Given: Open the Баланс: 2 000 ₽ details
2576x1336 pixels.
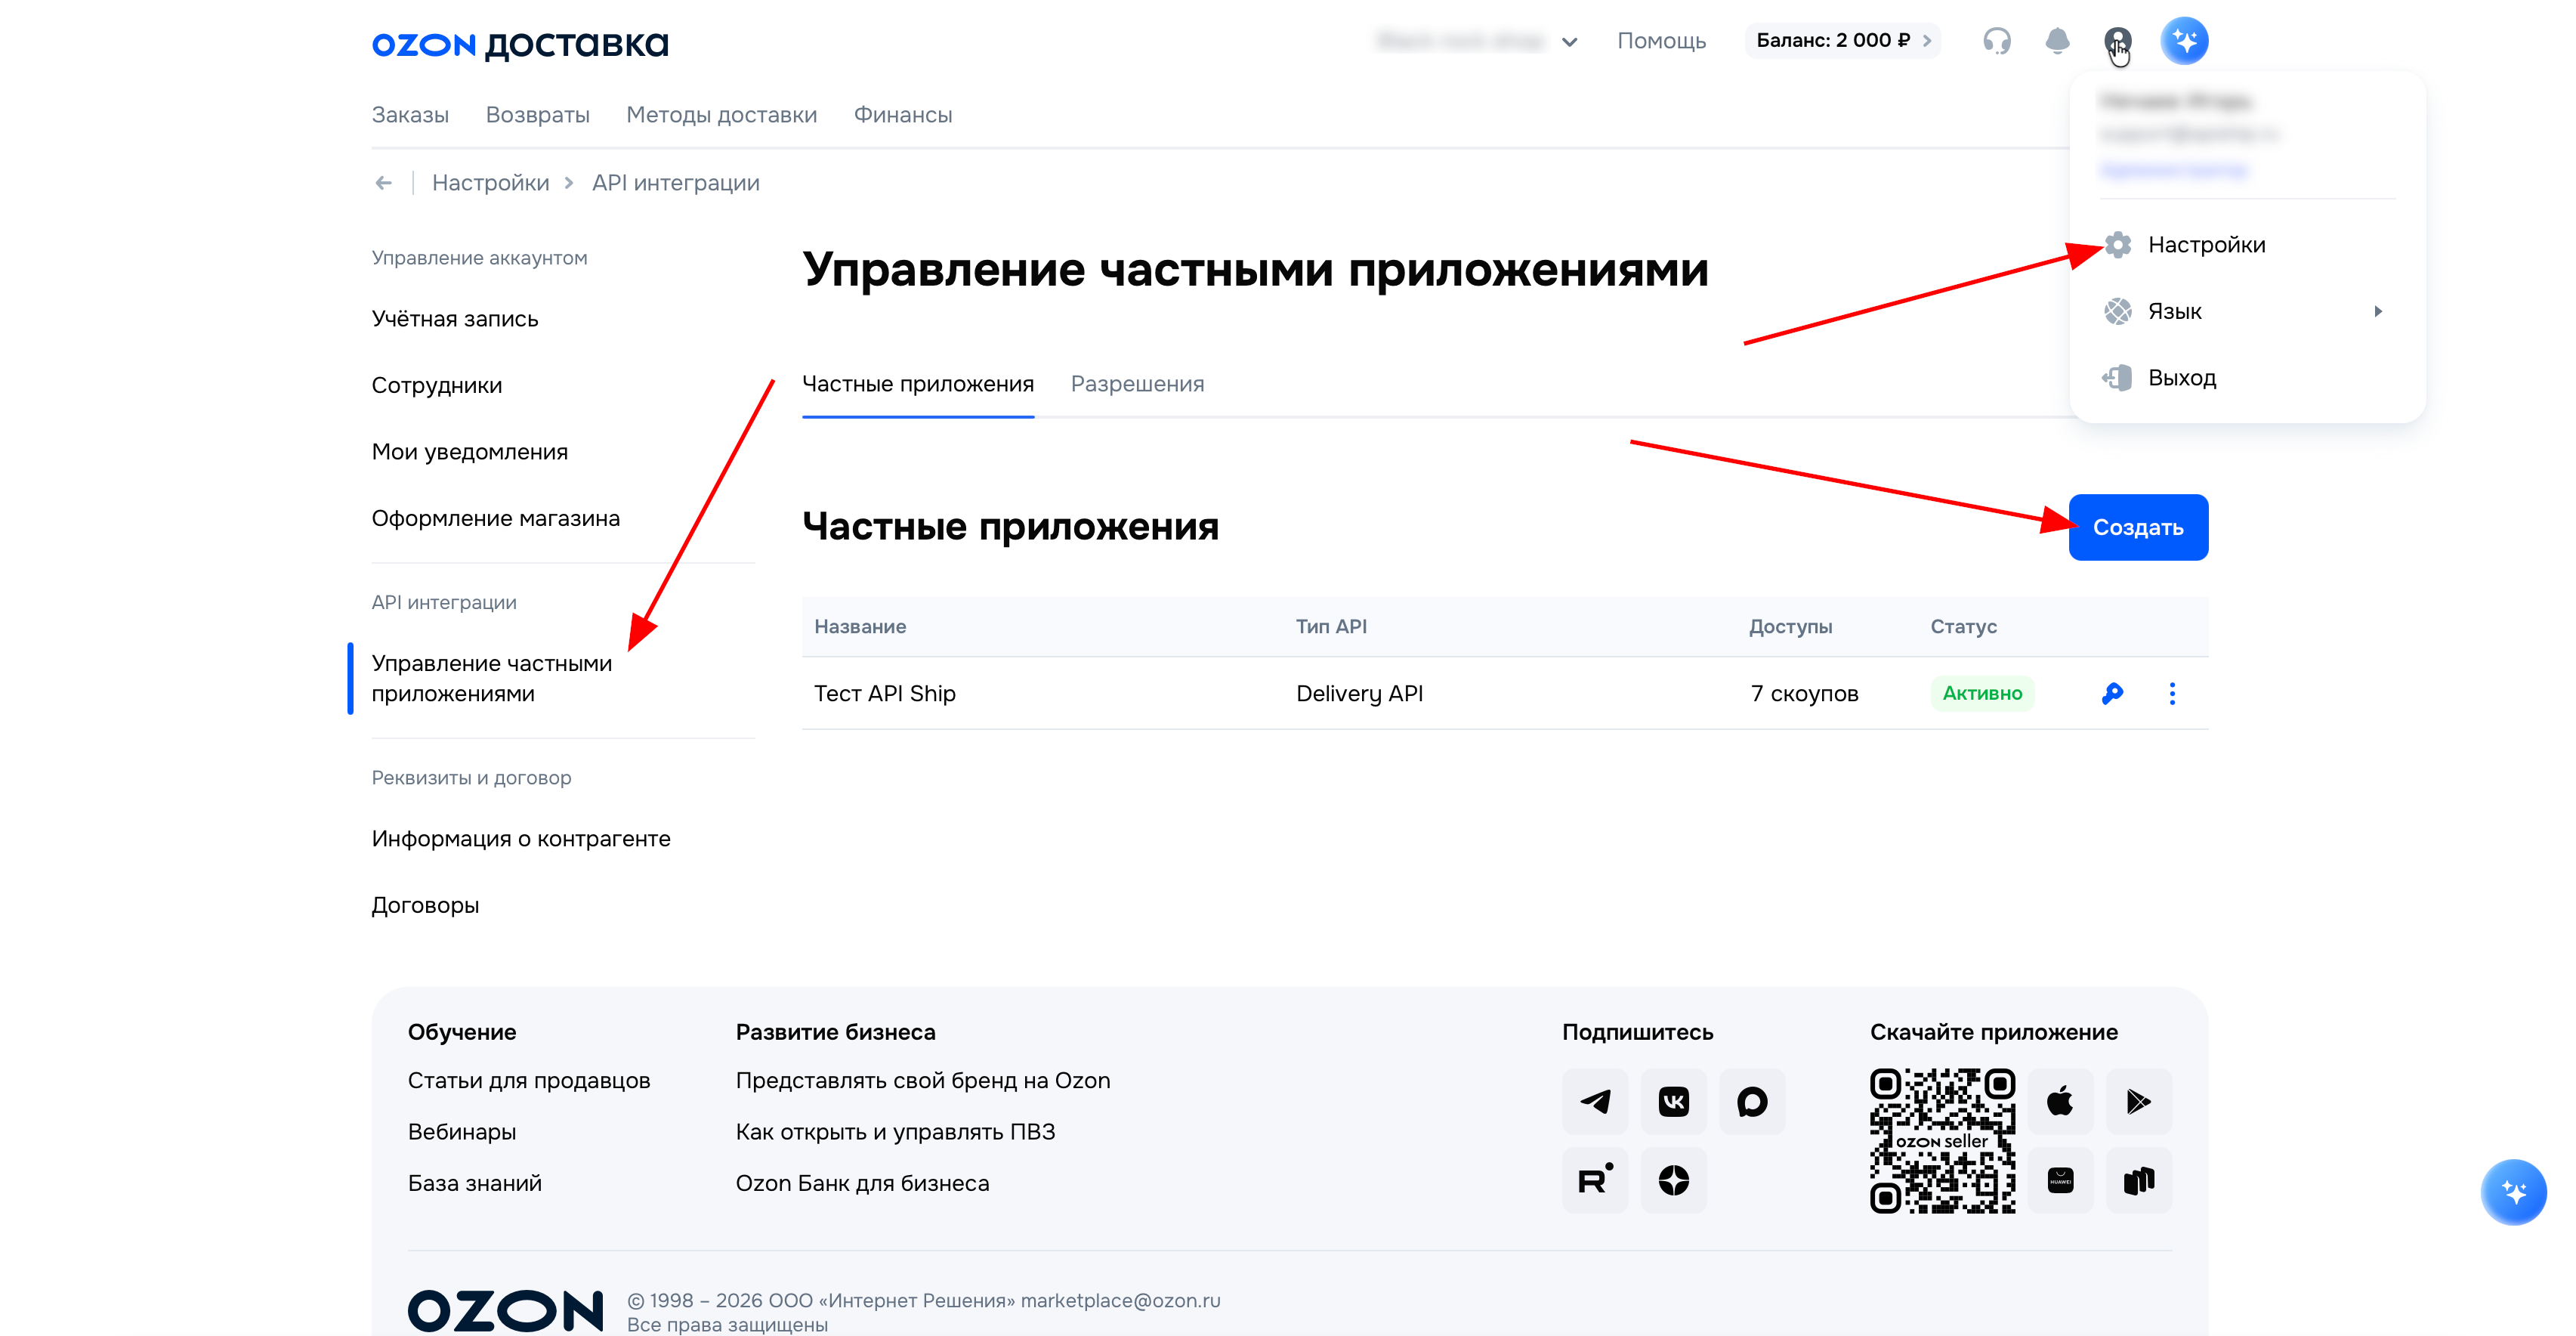Looking at the screenshot, I should [x=1842, y=41].
